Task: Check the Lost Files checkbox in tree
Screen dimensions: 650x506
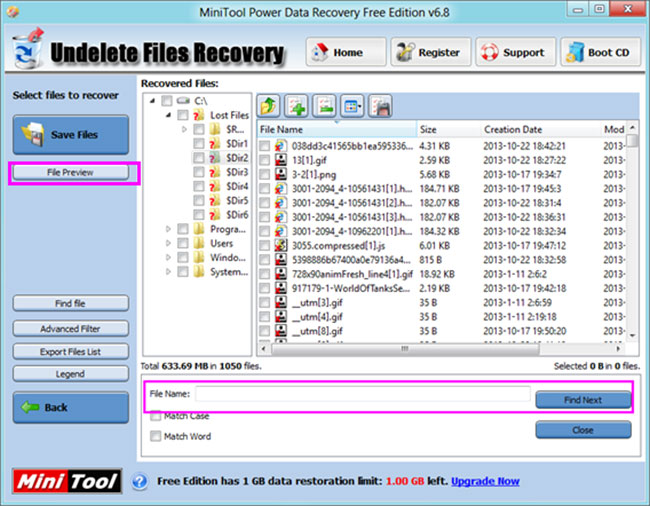Action: click(182, 115)
